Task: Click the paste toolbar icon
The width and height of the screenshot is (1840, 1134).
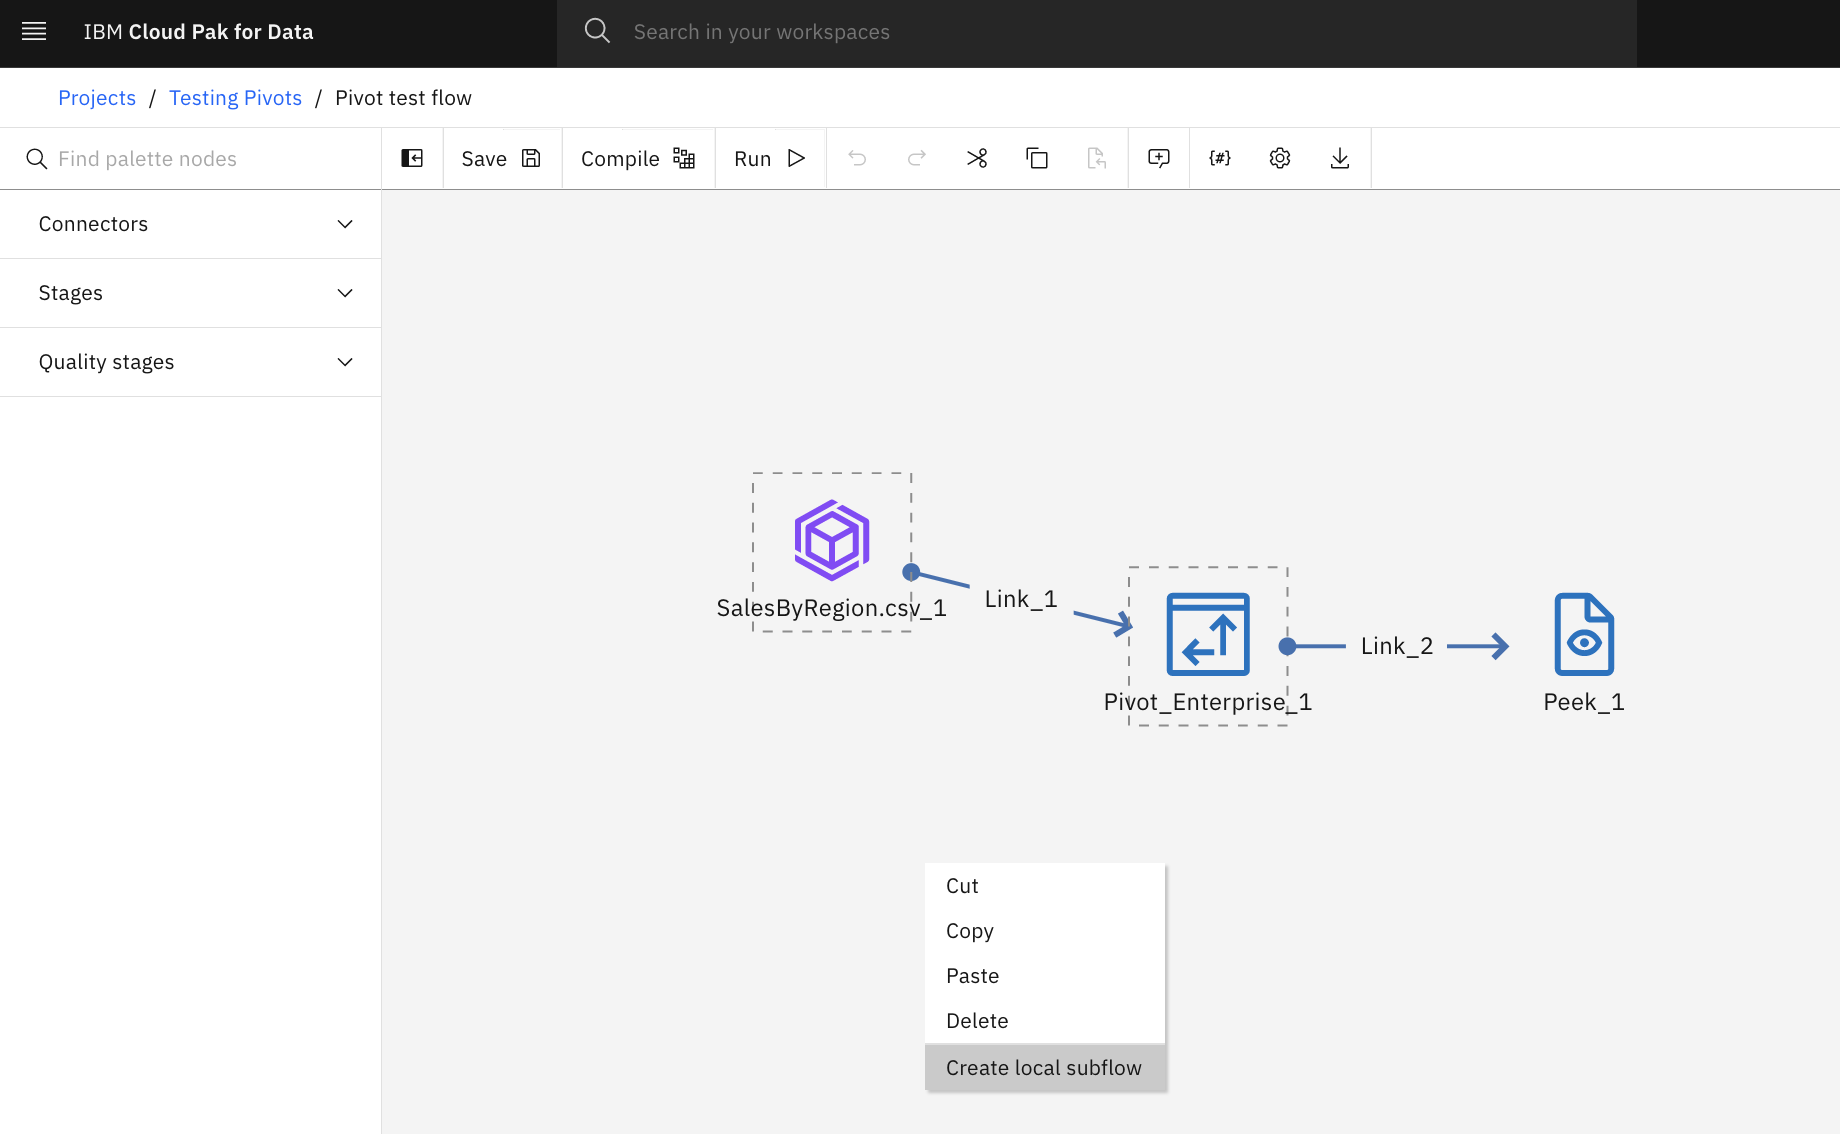Action: coord(1097,158)
